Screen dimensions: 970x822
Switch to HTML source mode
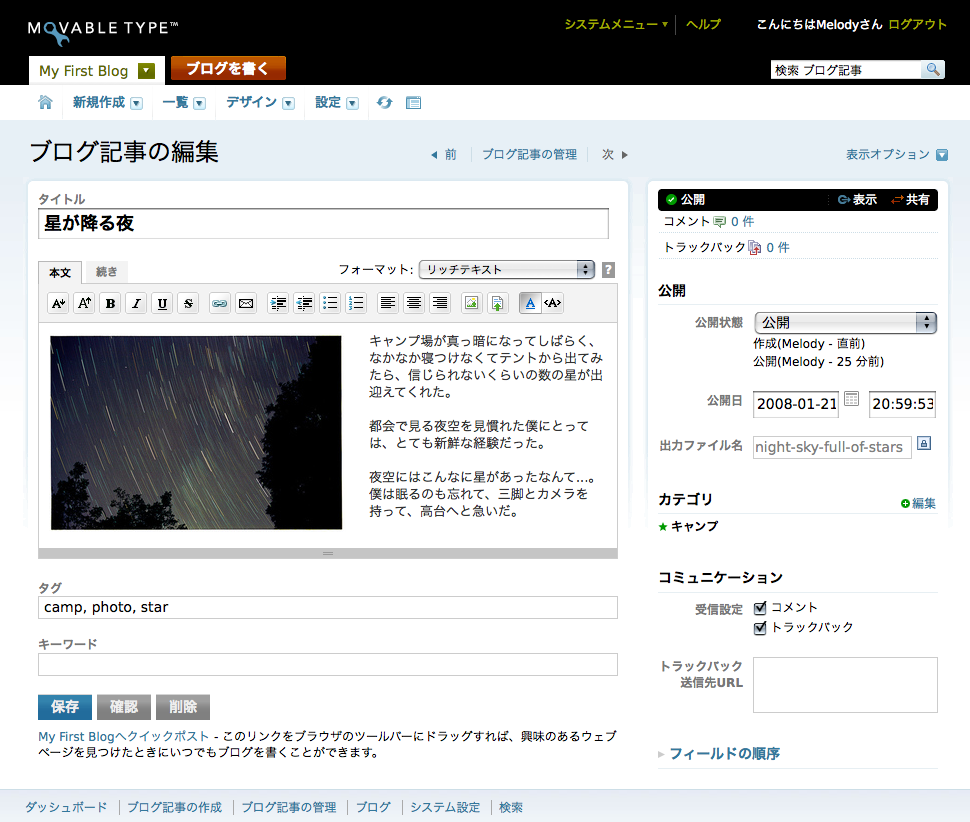point(552,303)
